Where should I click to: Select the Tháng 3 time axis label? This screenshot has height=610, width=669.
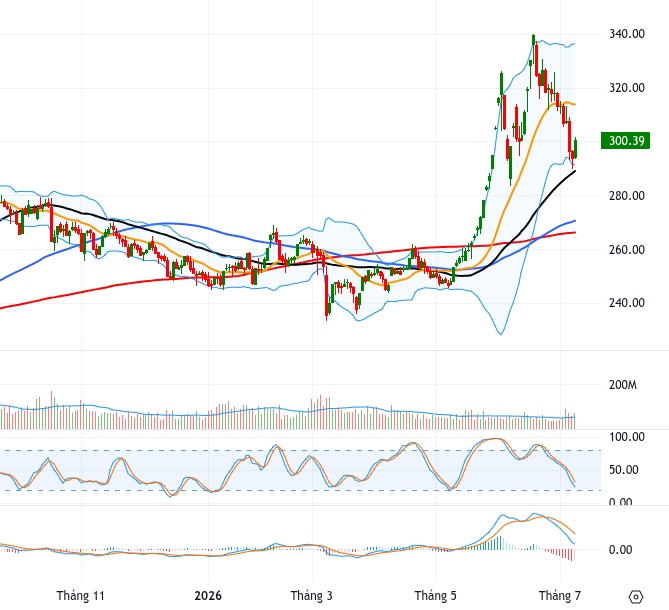click(311, 595)
